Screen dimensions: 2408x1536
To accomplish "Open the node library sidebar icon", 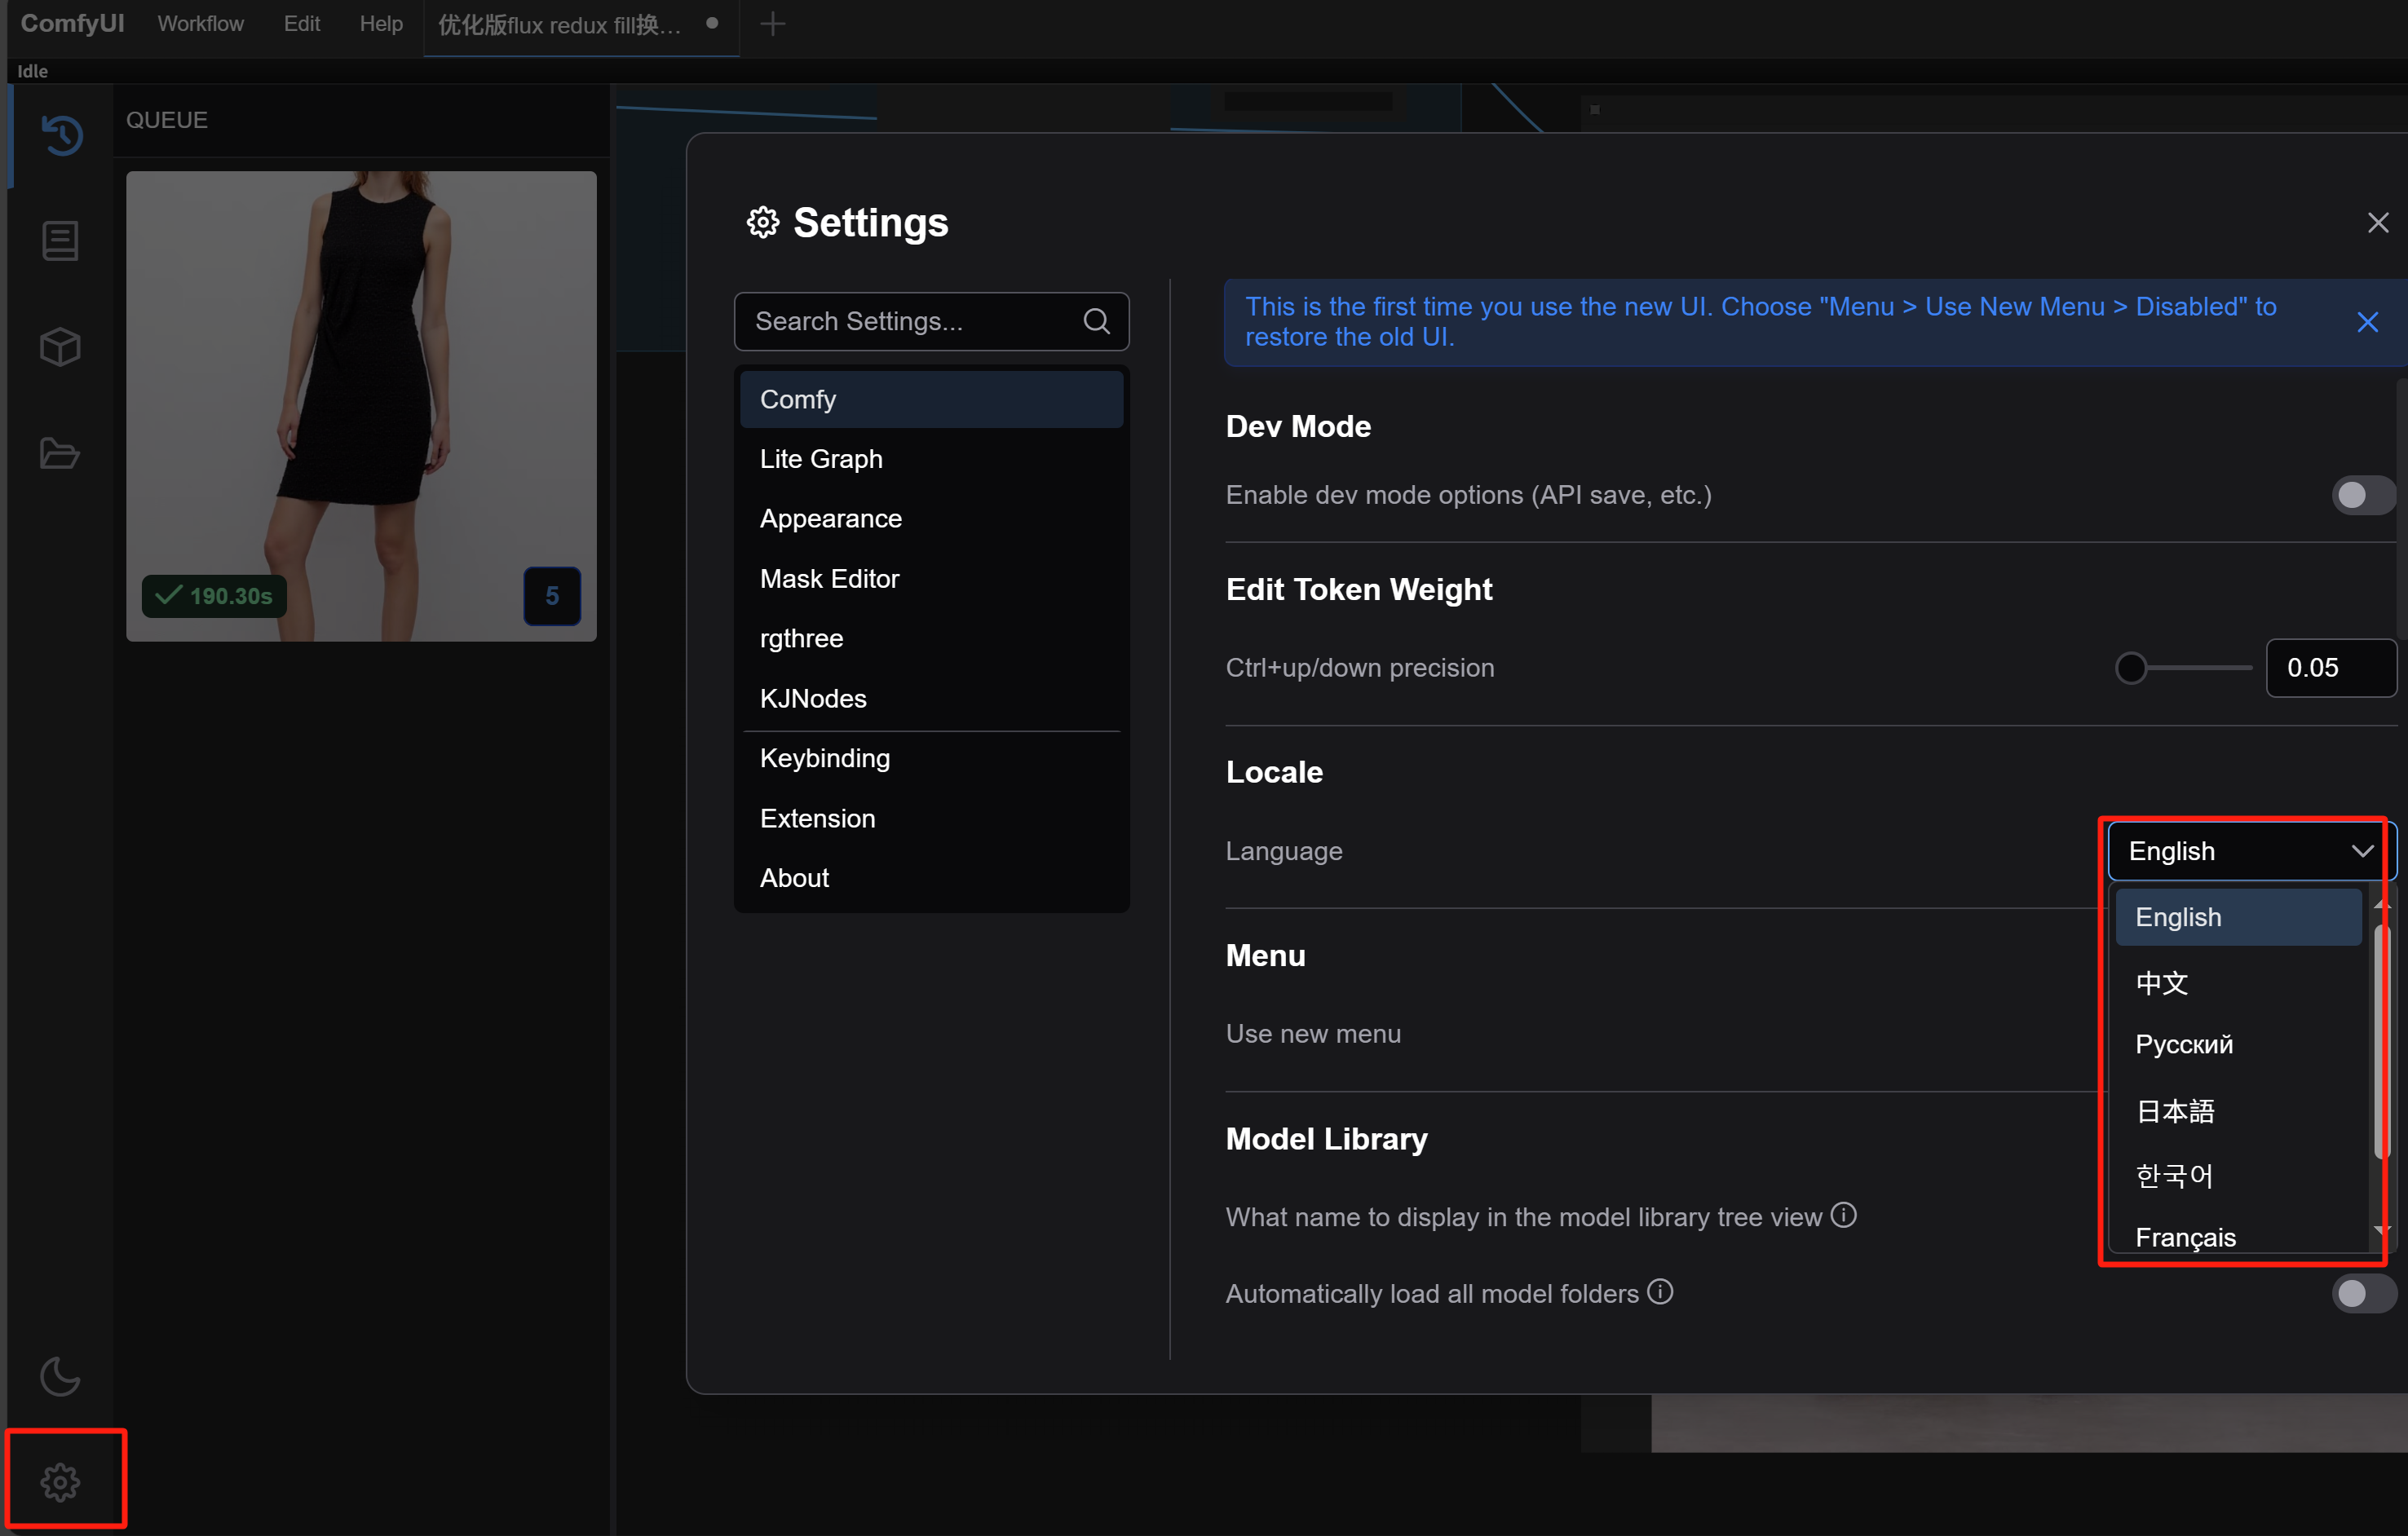I will [61, 241].
